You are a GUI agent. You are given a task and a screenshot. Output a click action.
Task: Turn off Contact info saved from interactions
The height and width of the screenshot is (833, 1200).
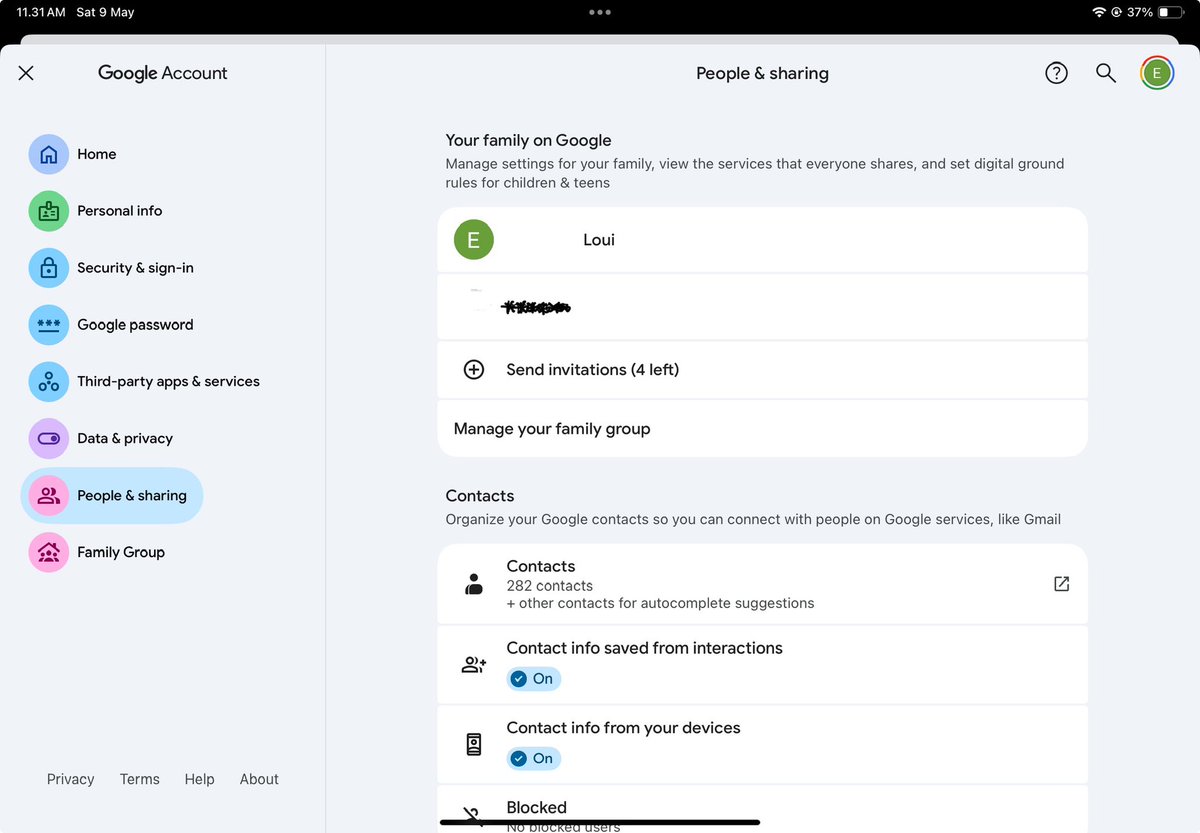click(534, 679)
